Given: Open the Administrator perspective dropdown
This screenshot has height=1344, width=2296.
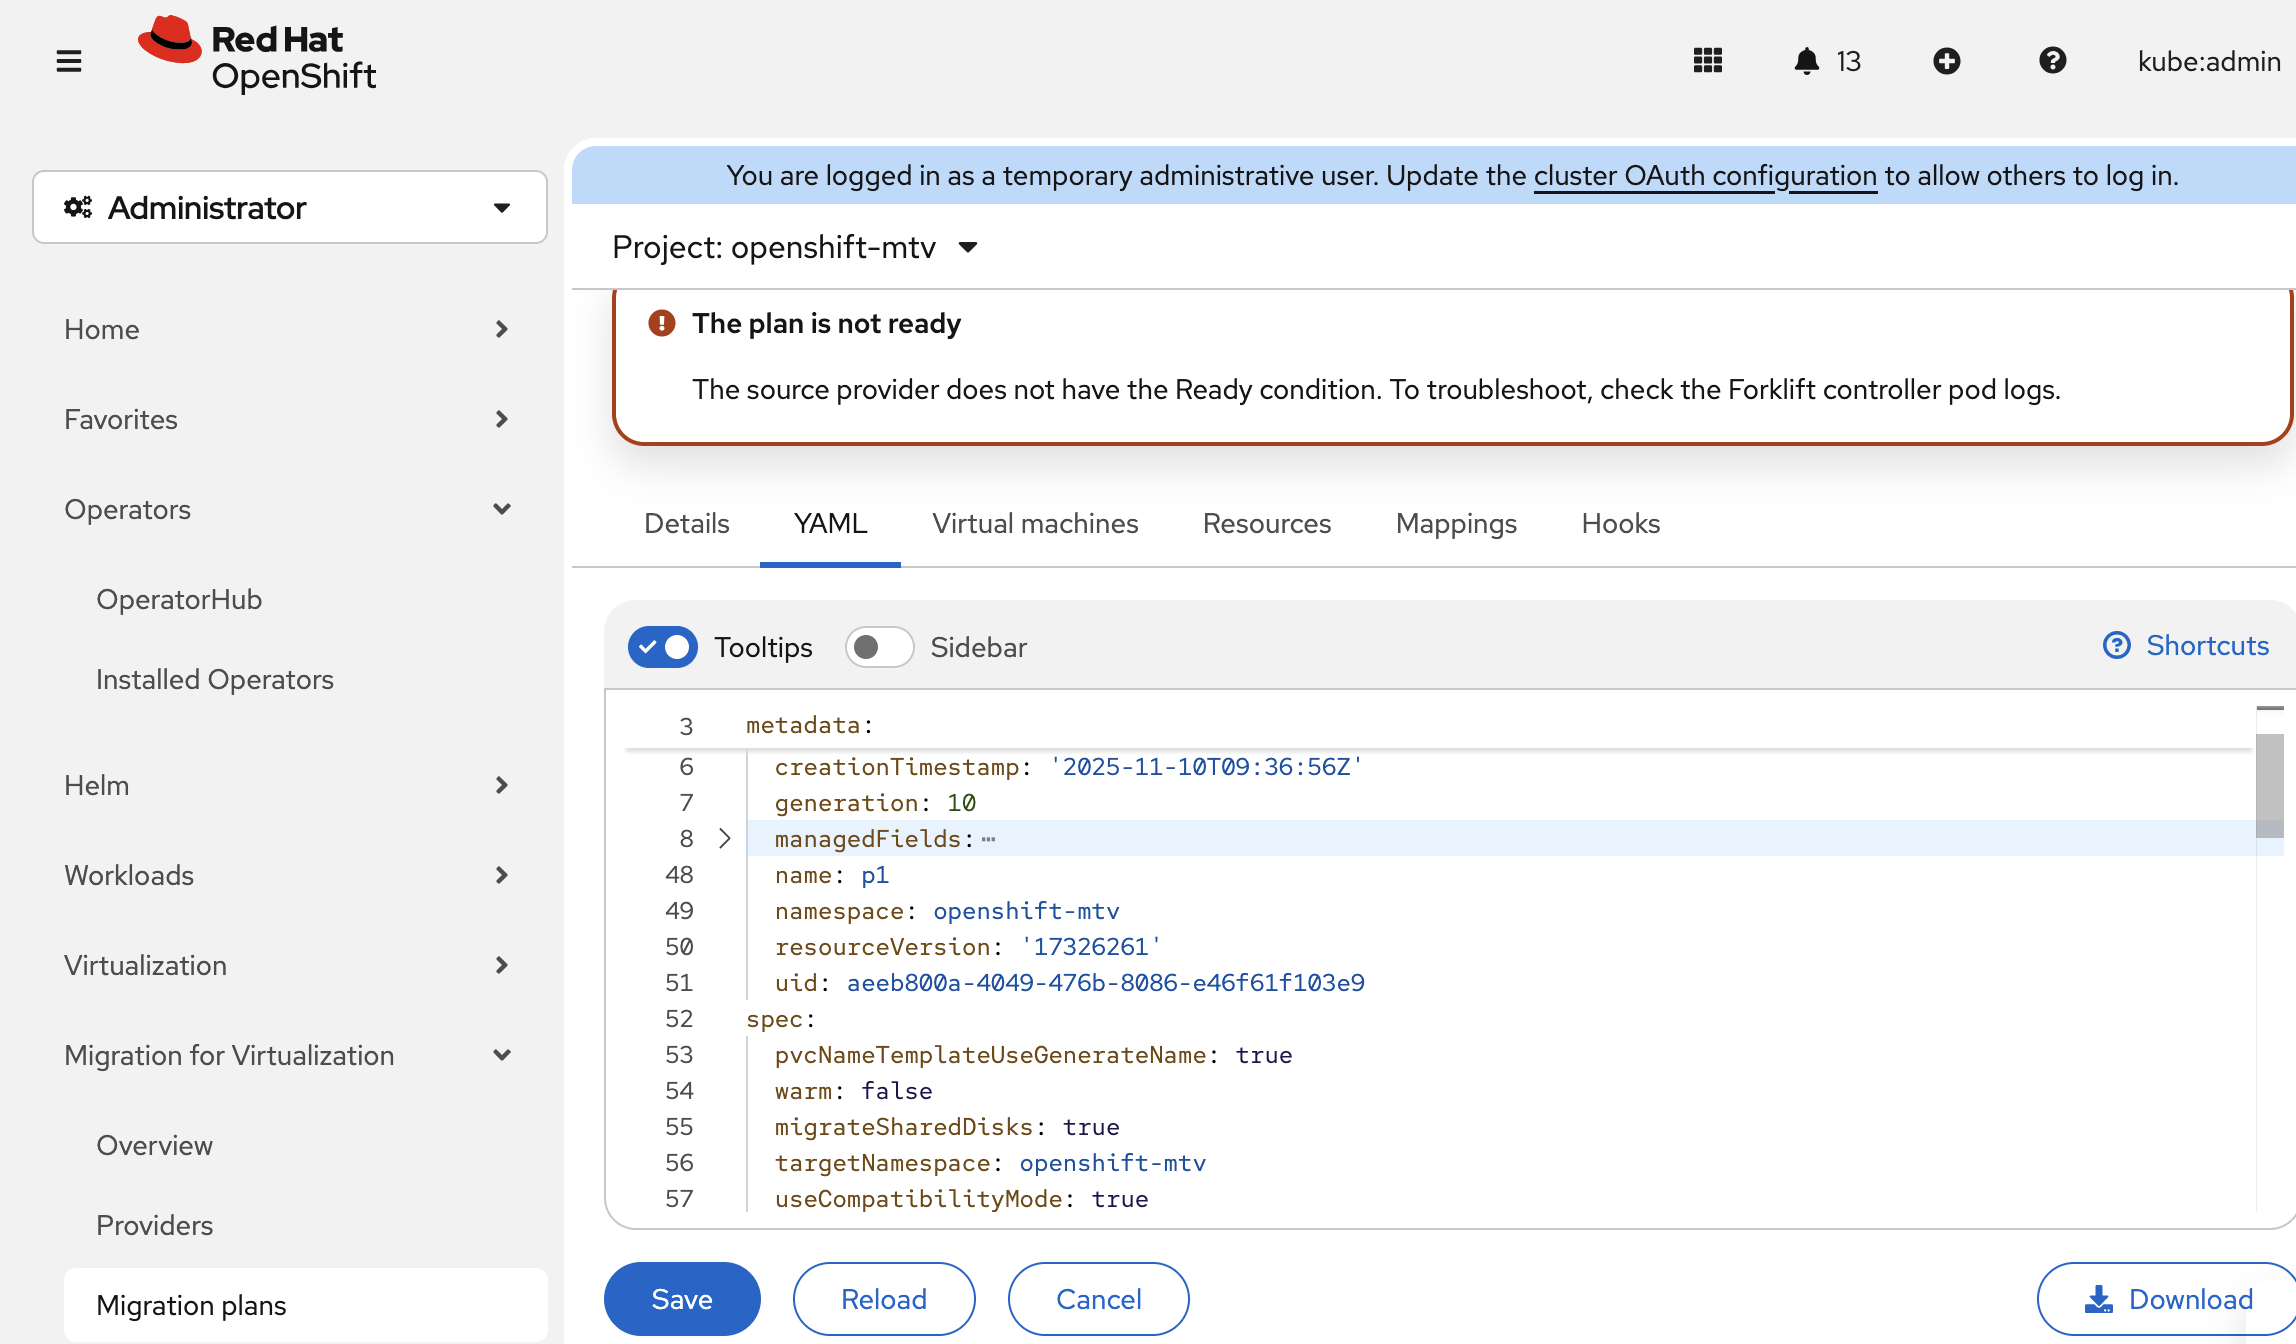Looking at the screenshot, I should coord(289,207).
